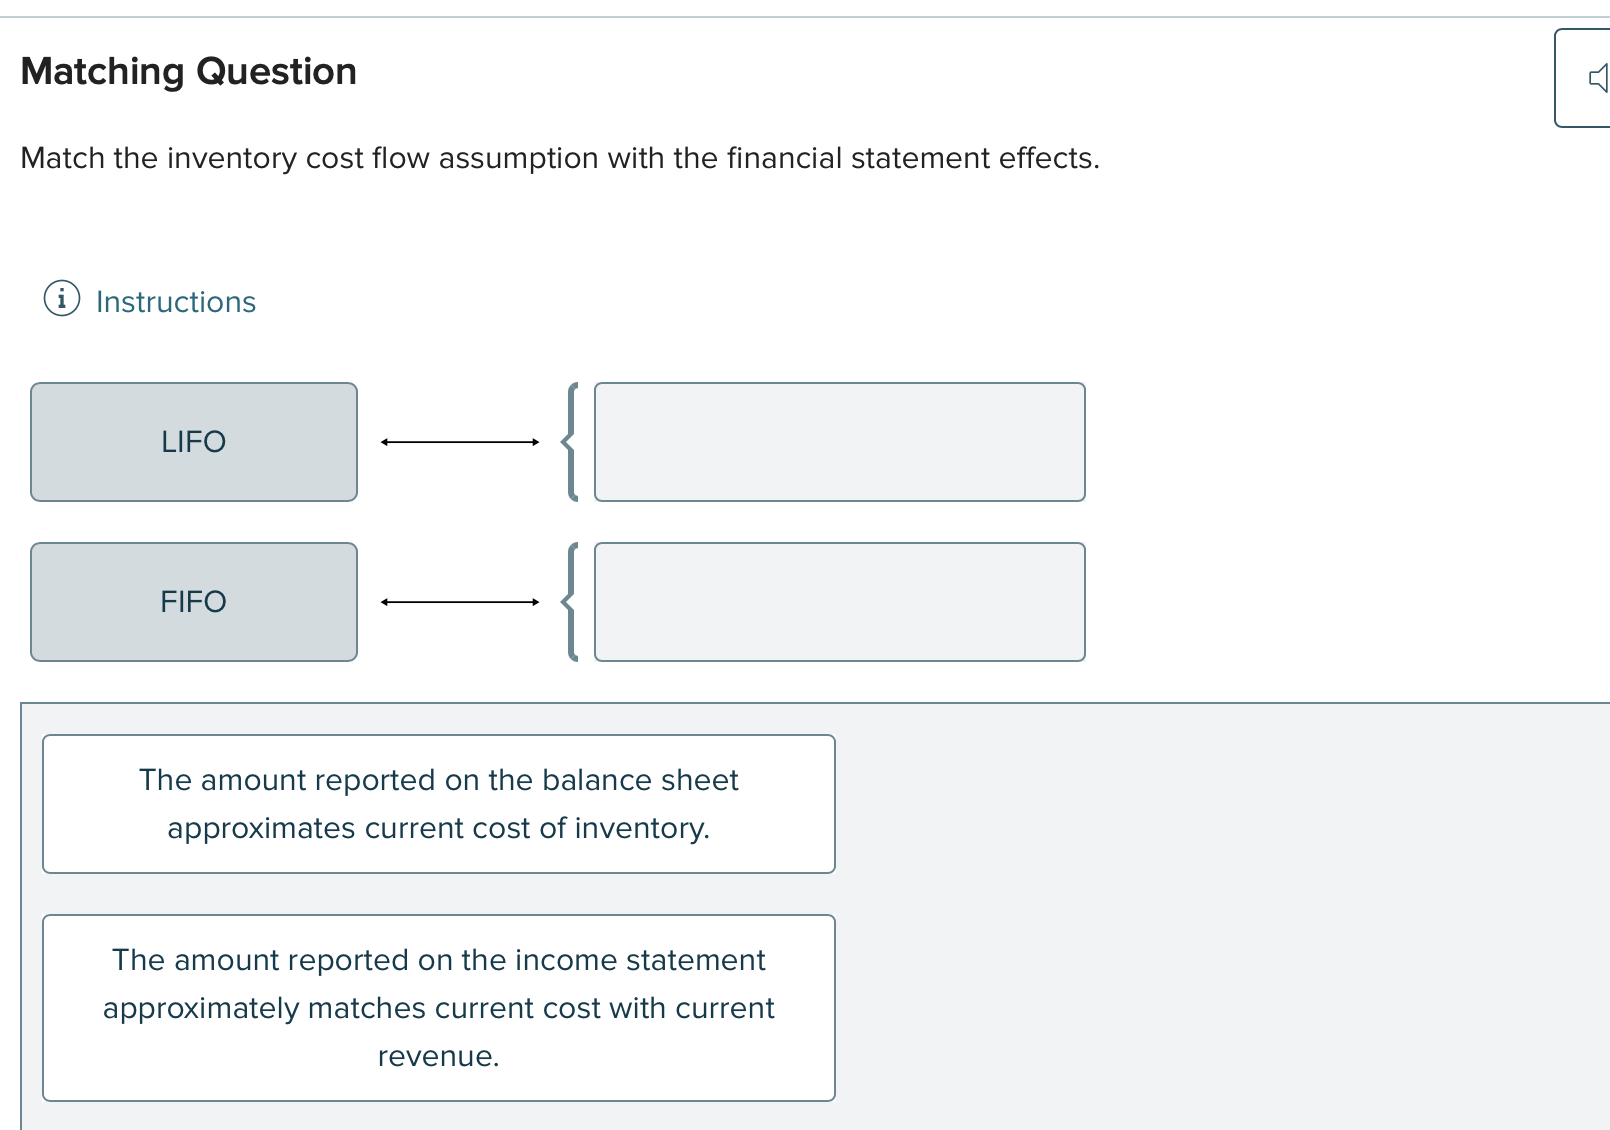The height and width of the screenshot is (1130, 1610).
Task: Expand the Instructions section
Action: click(175, 301)
